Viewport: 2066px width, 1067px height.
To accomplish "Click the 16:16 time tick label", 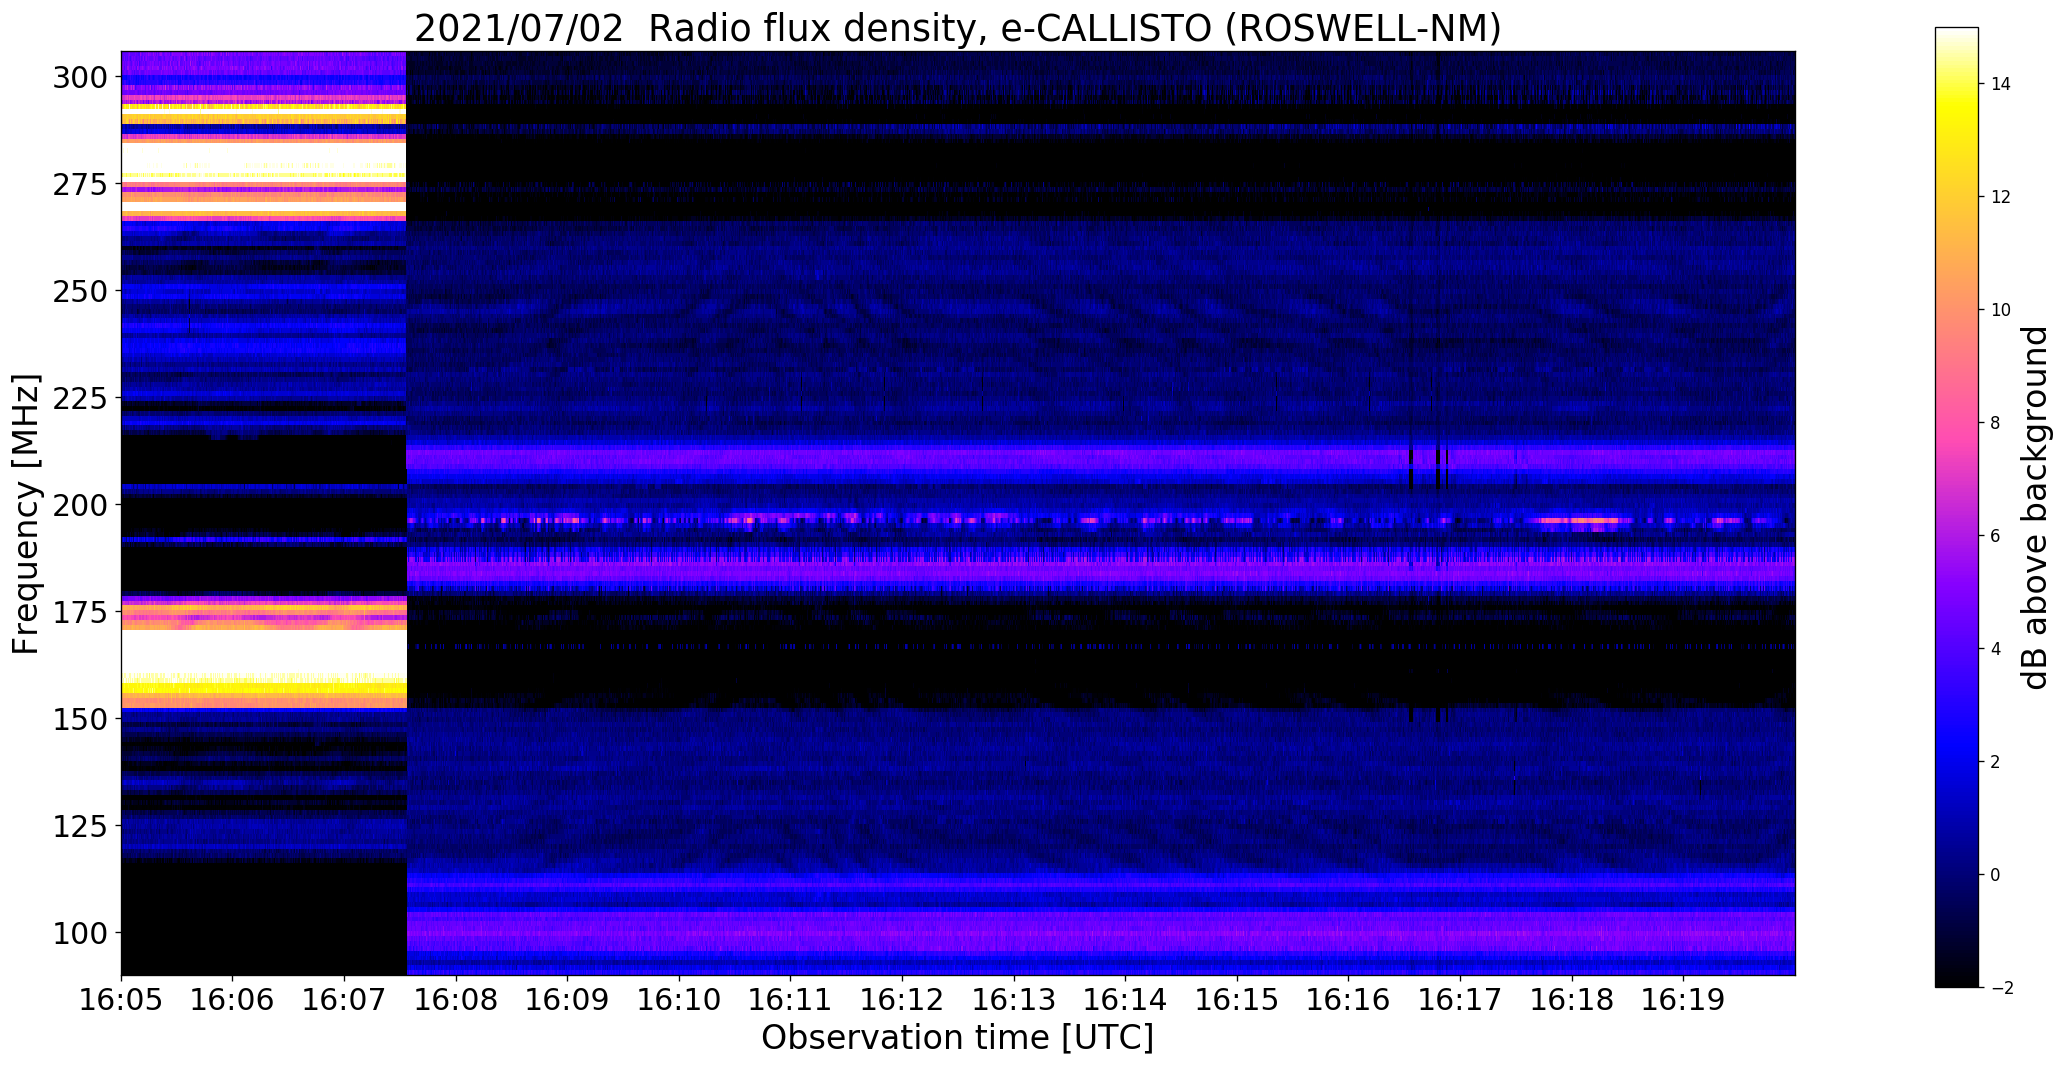I will click(x=1349, y=998).
